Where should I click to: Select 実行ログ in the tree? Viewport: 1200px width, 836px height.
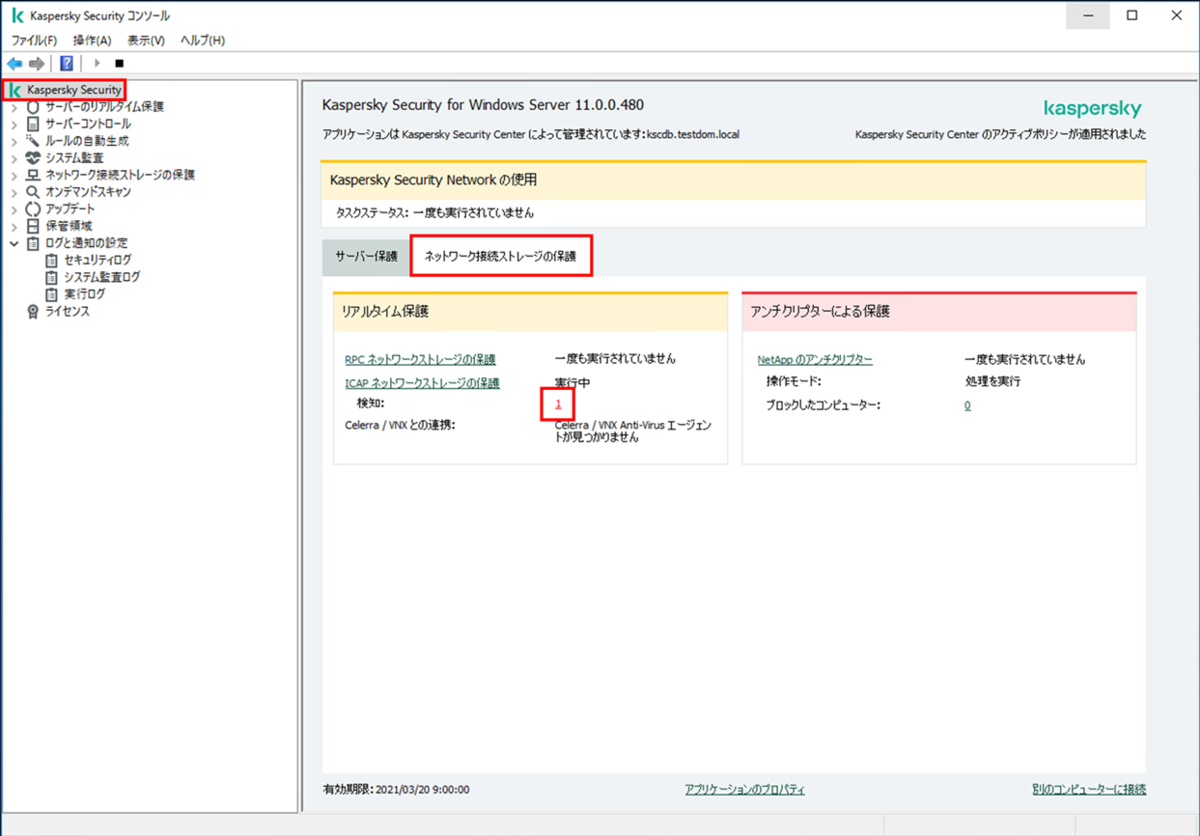[85, 294]
